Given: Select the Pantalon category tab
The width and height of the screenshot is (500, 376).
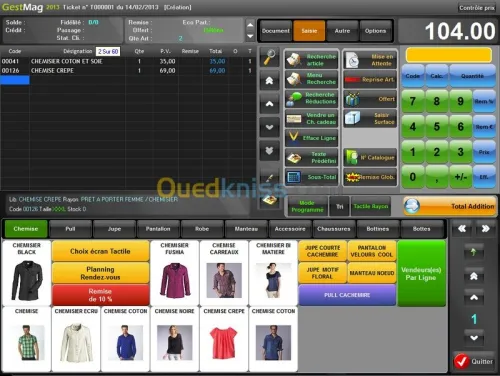Looking at the screenshot, I should 158,229.
